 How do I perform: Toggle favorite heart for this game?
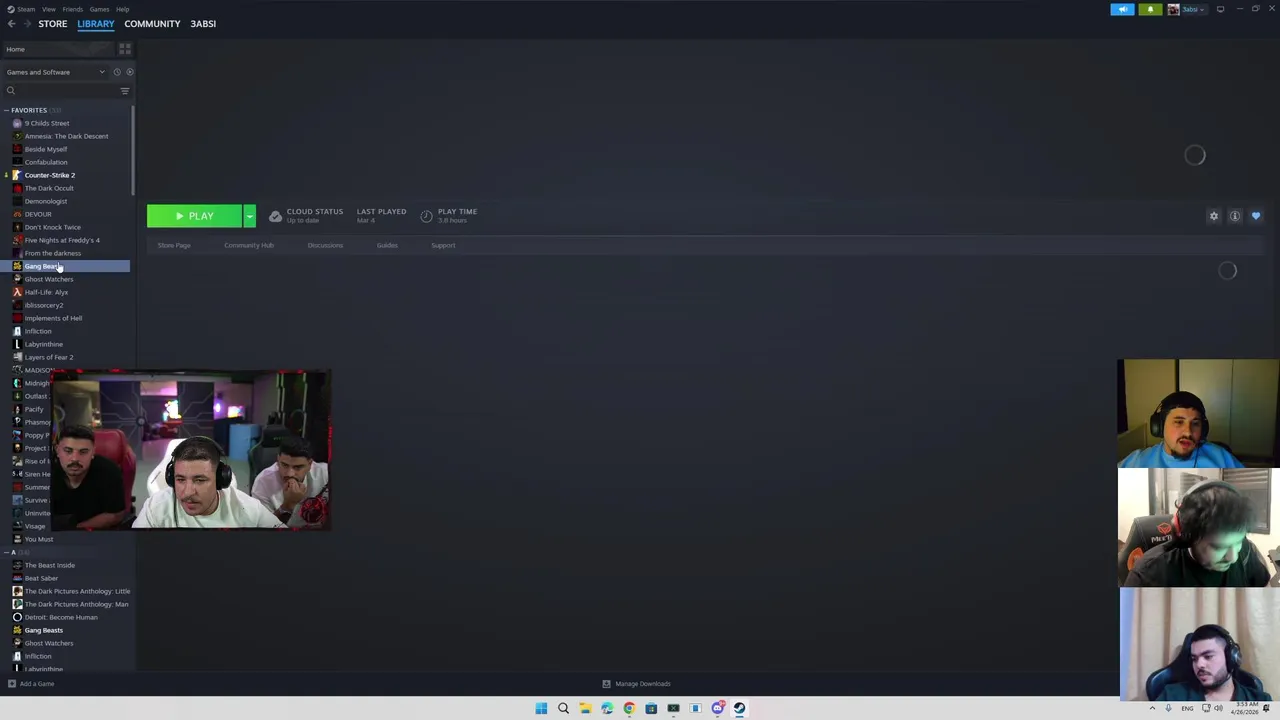coord(1256,216)
